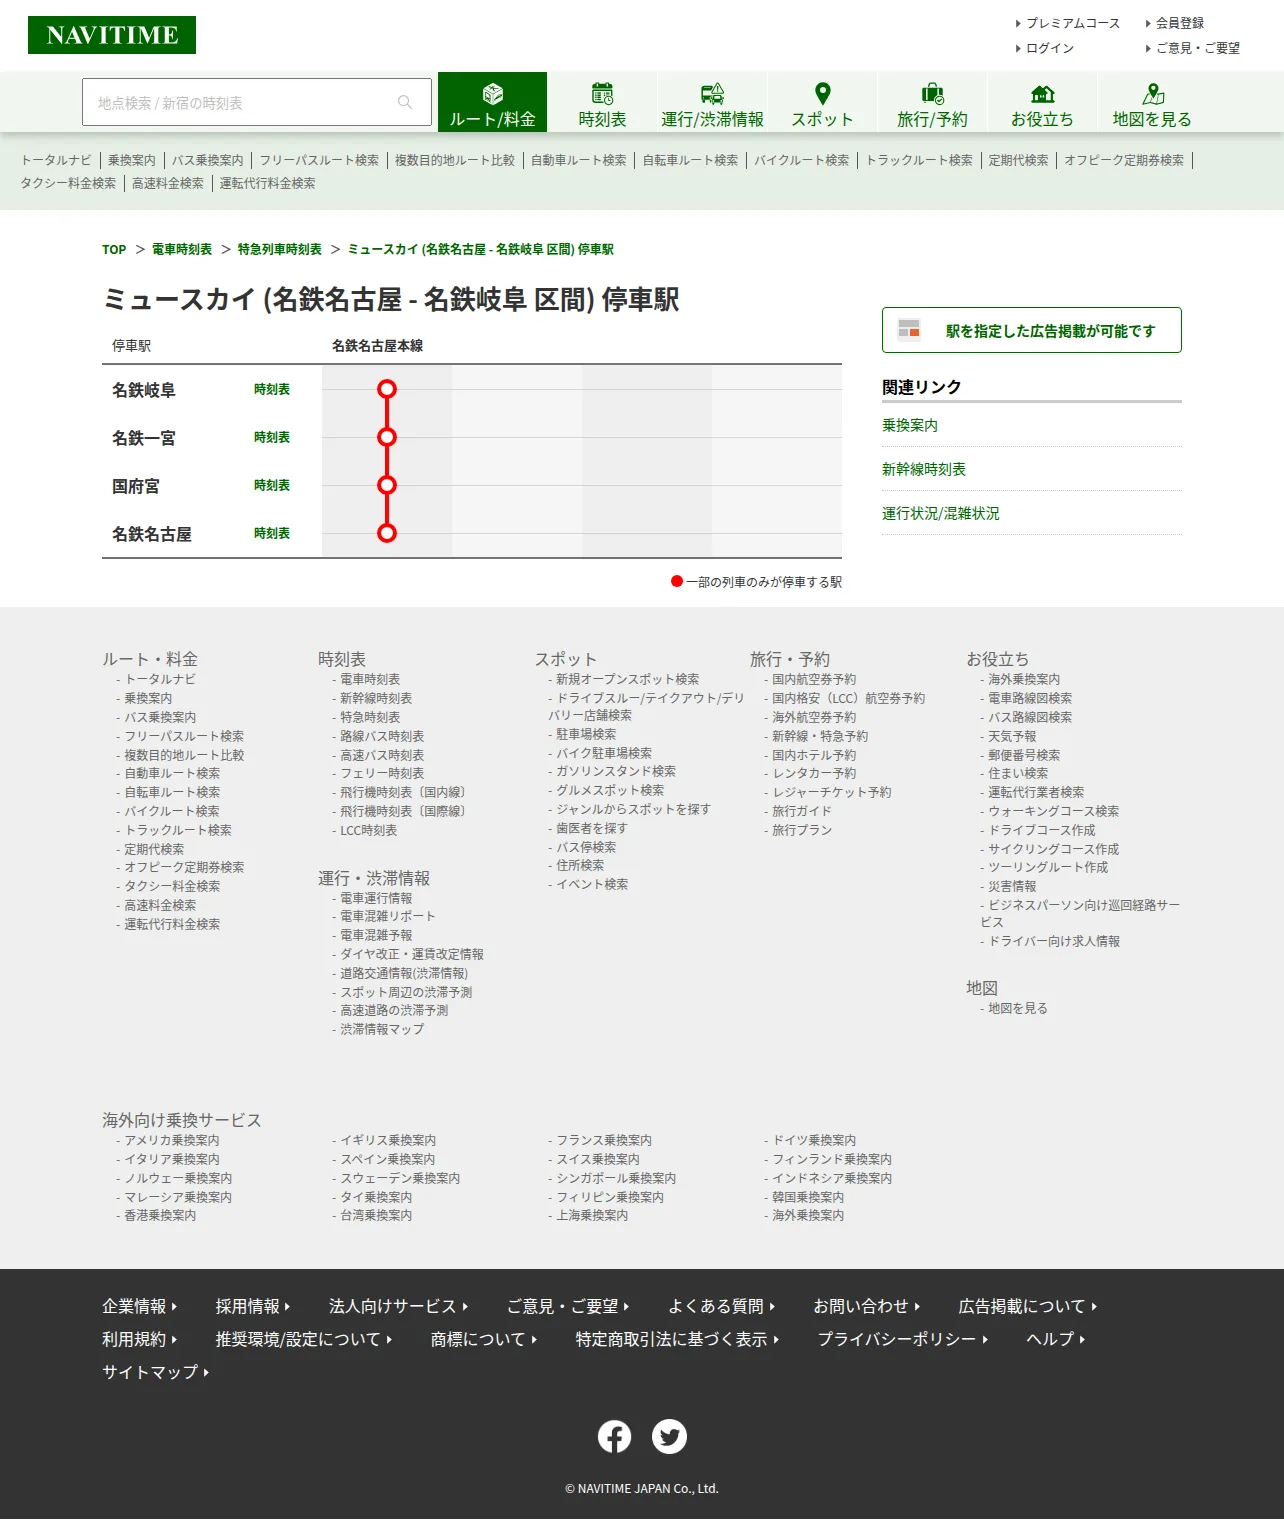The height and width of the screenshot is (1520, 1284).
Task: Click 地図を見る in footer 地図 list
Action: pos(1018,1008)
